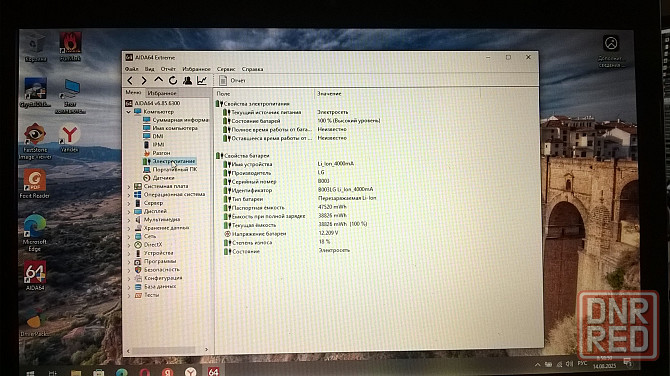Select the Тесты tree item
The image size is (670, 376).
147,295
